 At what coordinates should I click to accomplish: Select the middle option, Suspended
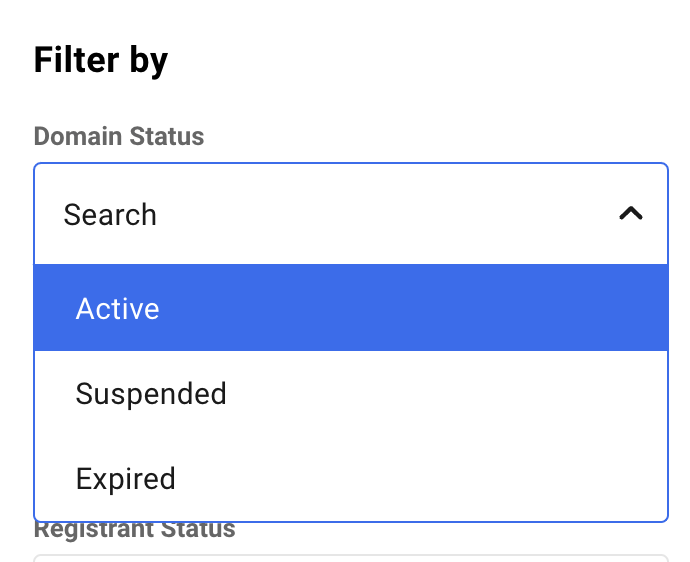pyautogui.click(x=351, y=393)
